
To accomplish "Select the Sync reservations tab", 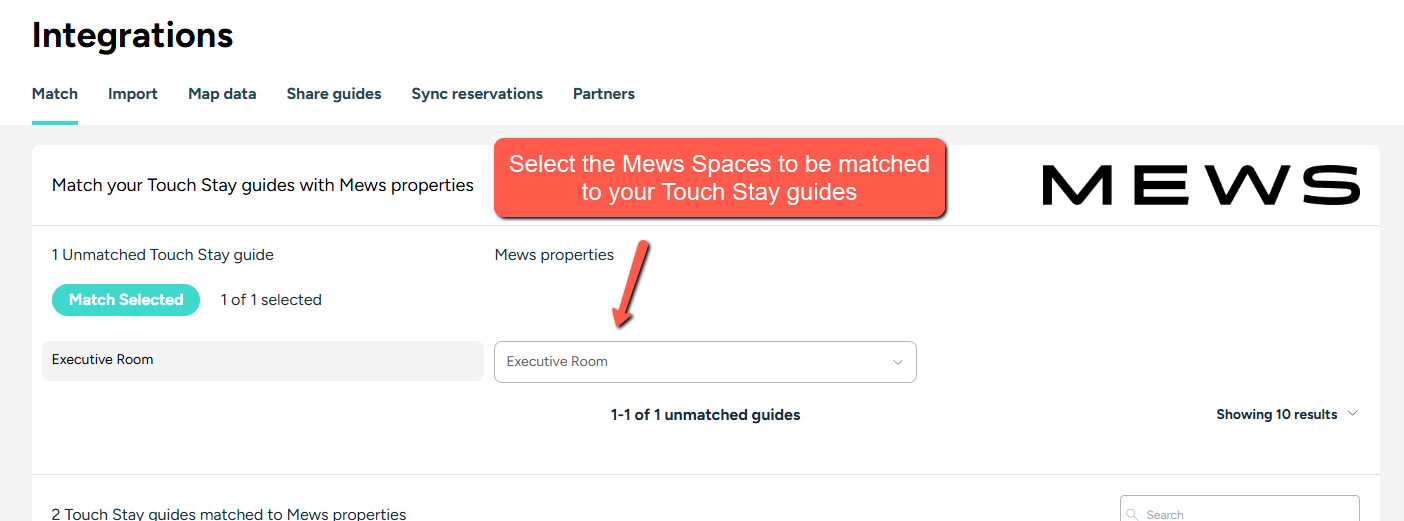I will (x=477, y=94).
